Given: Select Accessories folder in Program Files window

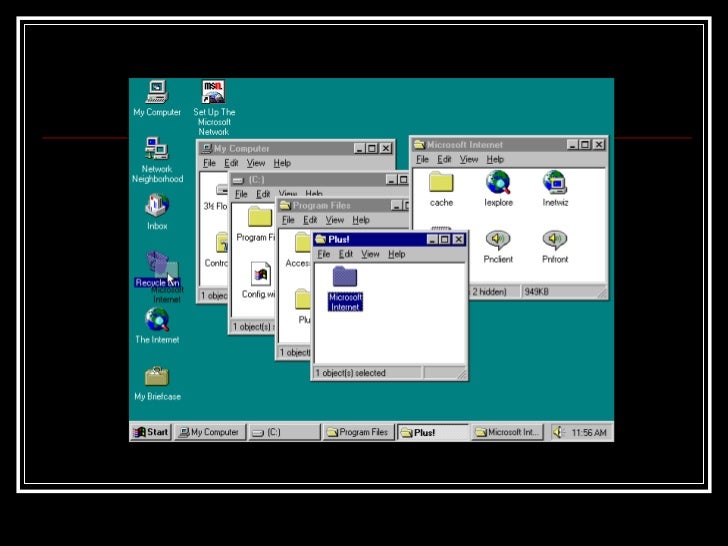Looking at the screenshot, I should click(299, 251).
